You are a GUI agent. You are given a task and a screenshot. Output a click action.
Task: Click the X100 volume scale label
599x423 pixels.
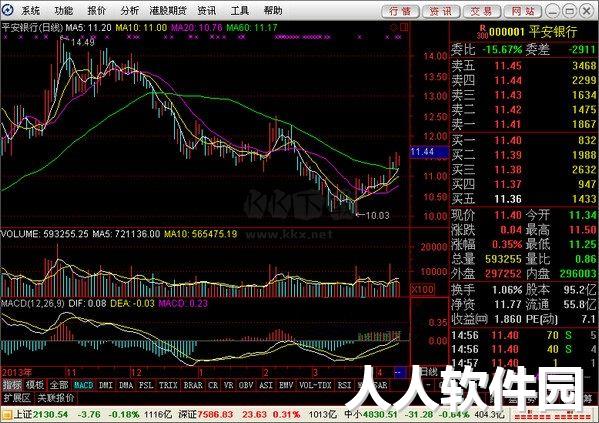[422, 289]
